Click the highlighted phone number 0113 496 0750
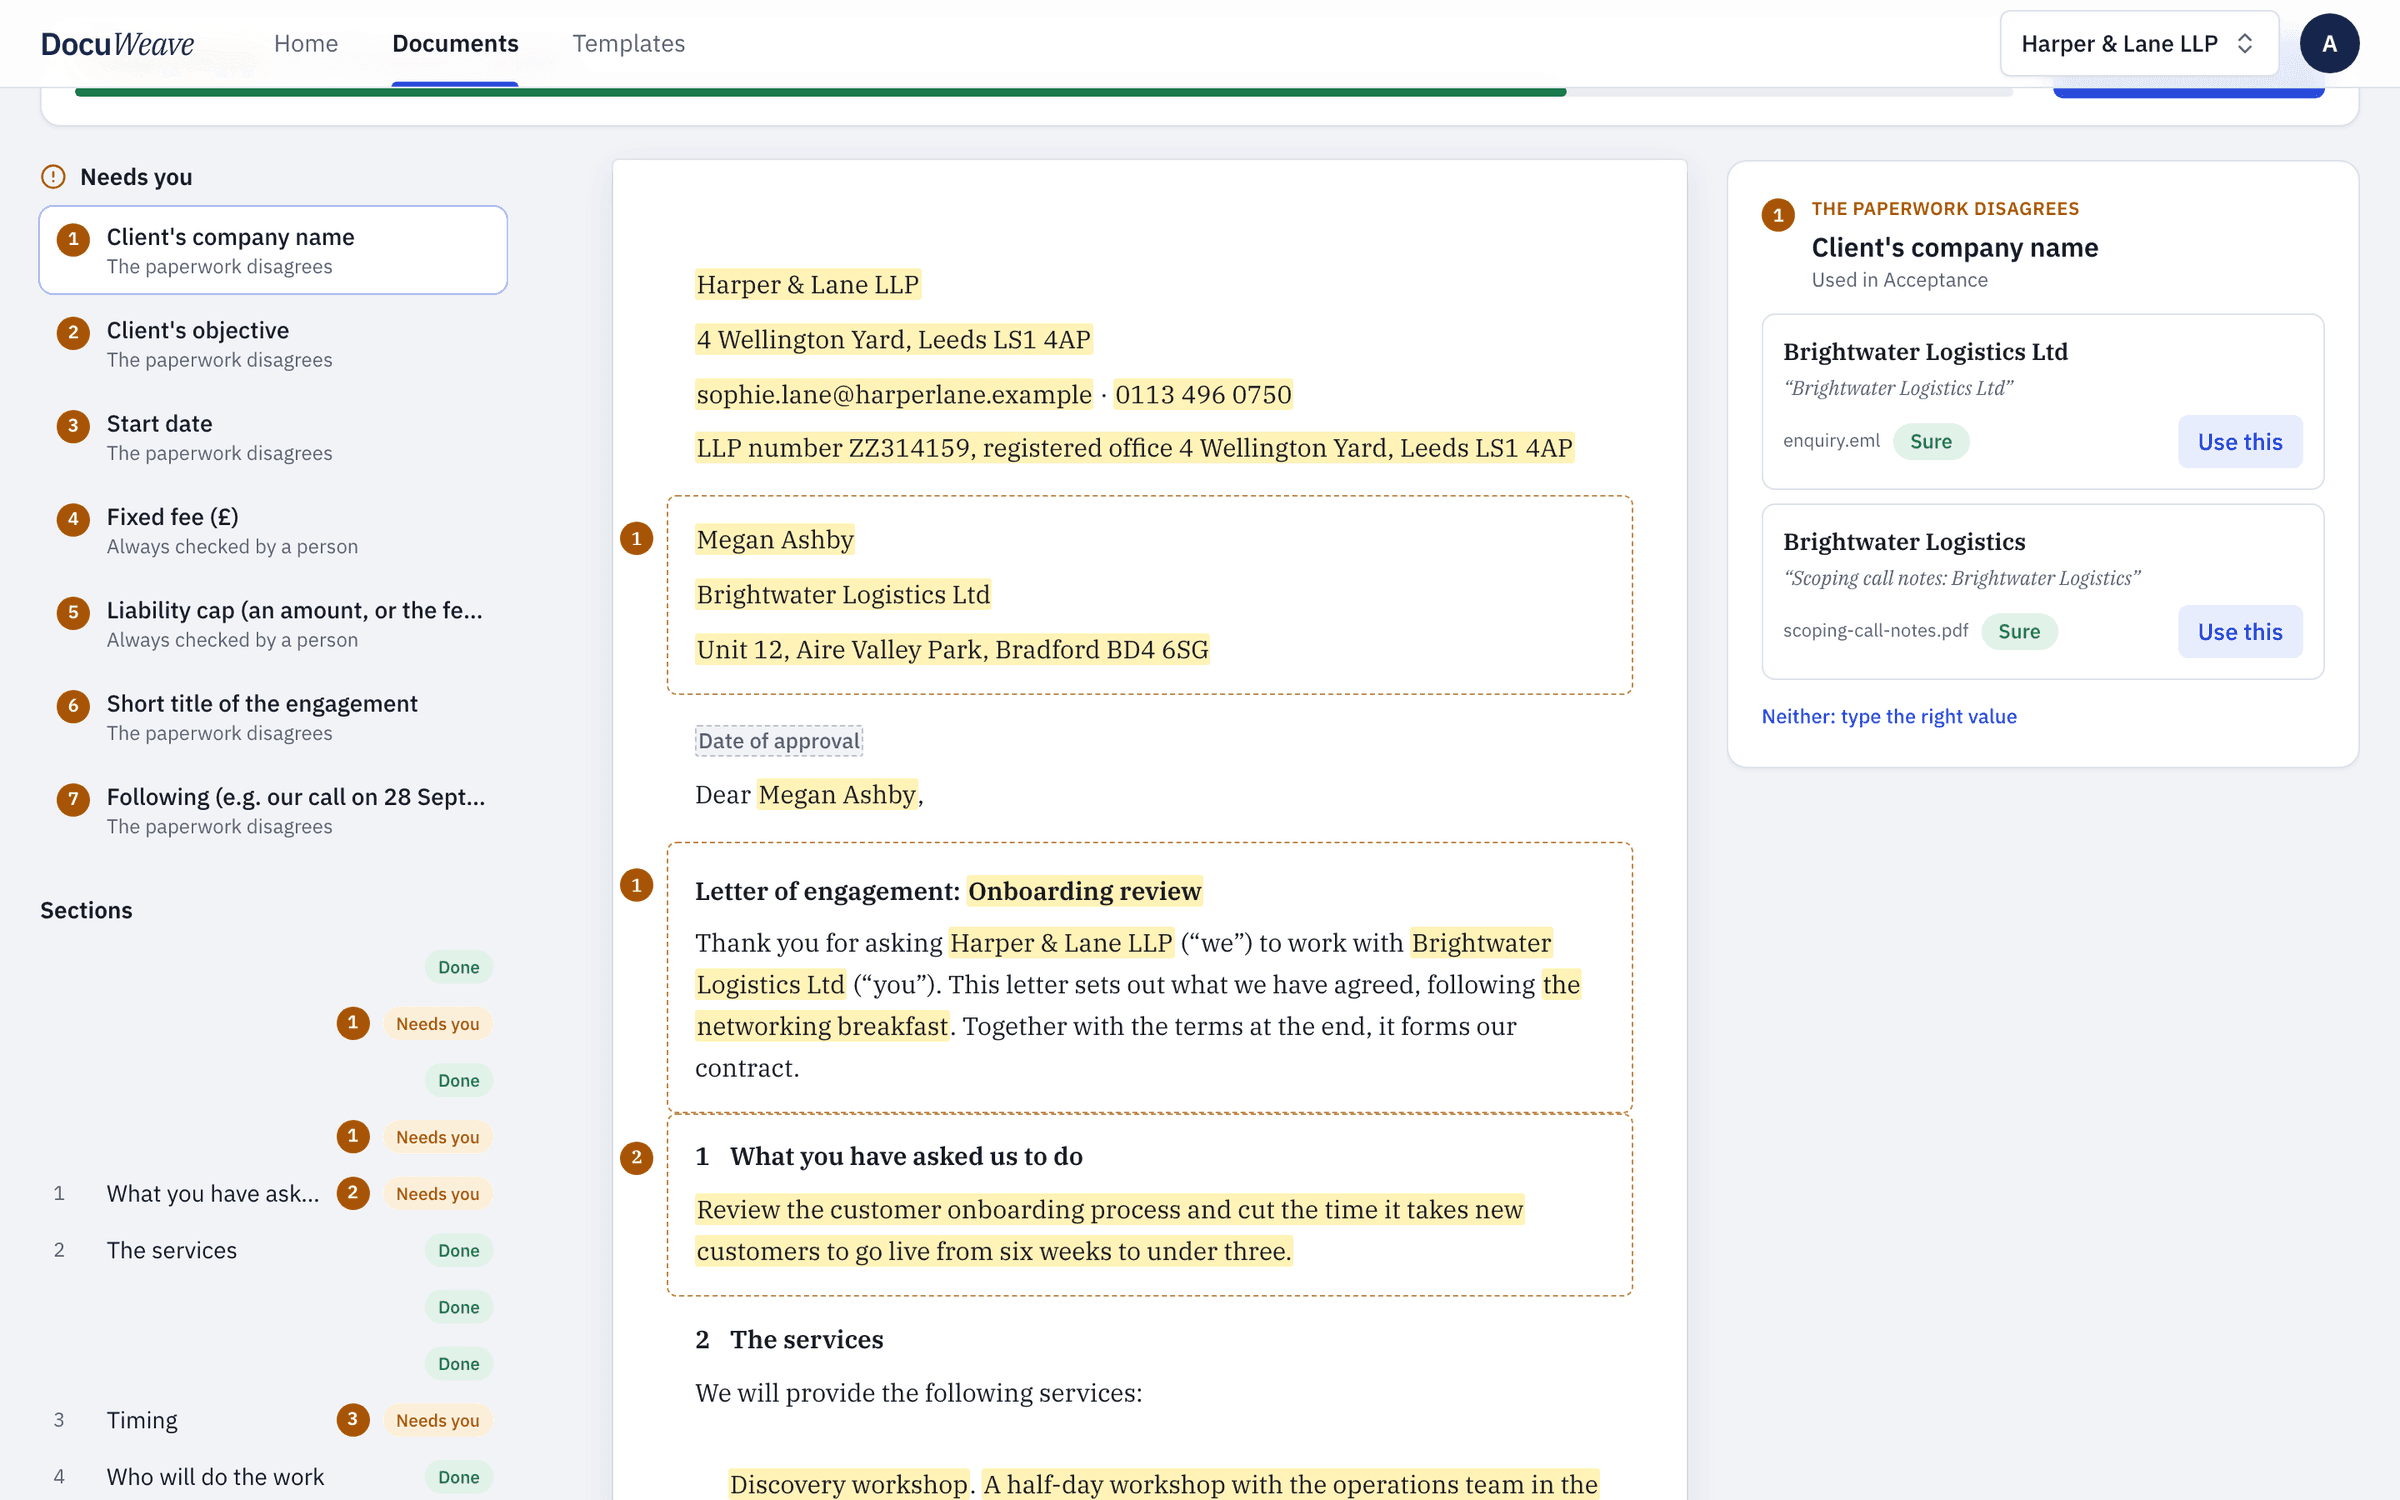Image resolution: width=2400 pixels, height=1500 pixels. tap(1203, 394)
